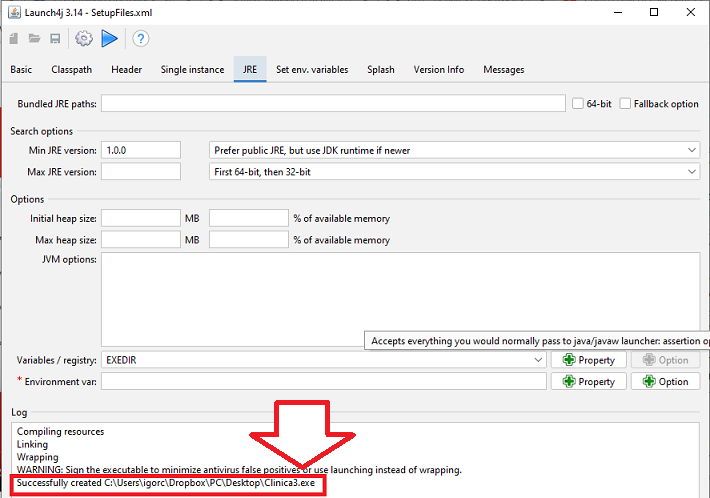
Task: Expand the Variables / registry EXEDIR combo box
Action: click(x=323, y=360)
